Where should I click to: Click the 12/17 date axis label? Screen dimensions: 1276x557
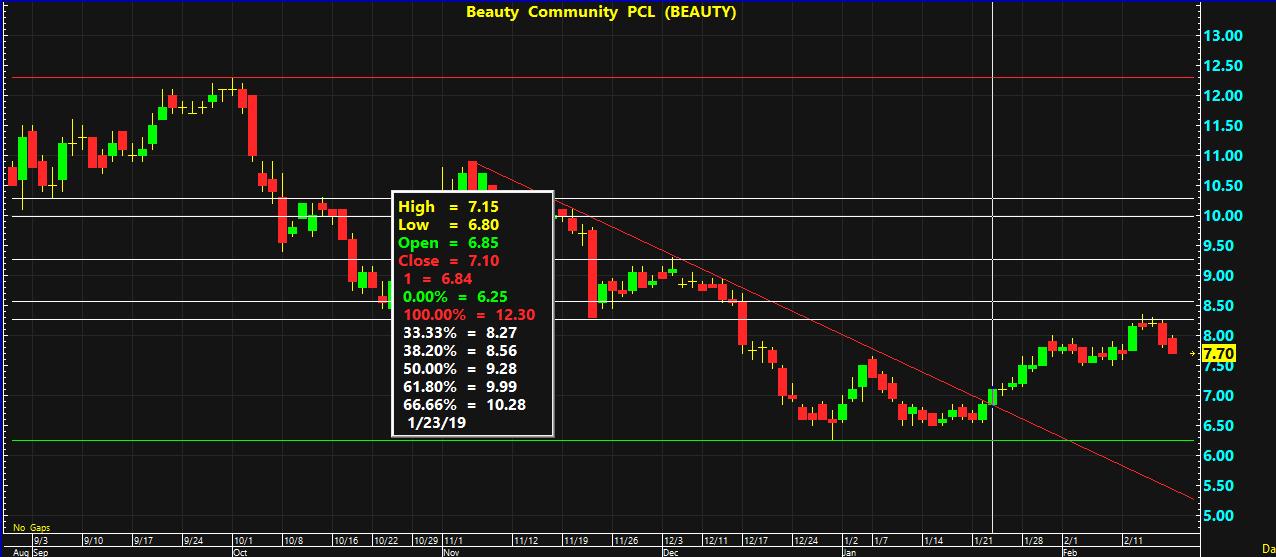[756, 540]
